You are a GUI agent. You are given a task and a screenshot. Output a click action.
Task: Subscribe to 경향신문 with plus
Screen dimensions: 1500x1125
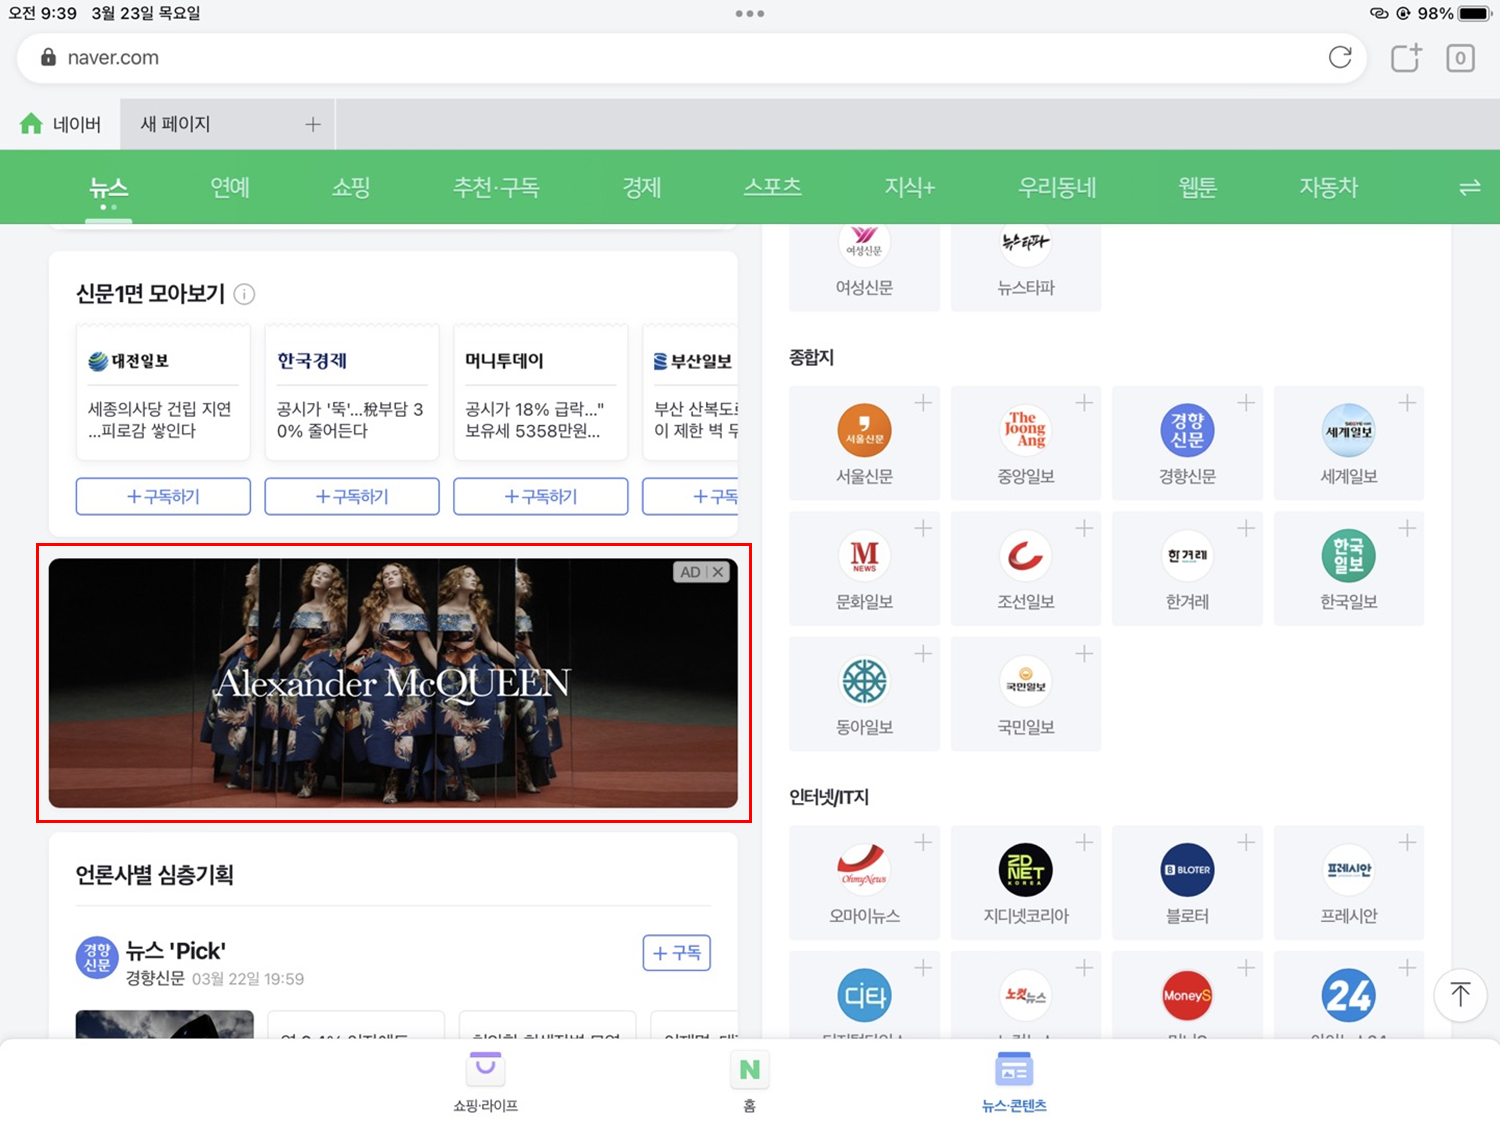pyautogui.click(x=1246, y=403)
